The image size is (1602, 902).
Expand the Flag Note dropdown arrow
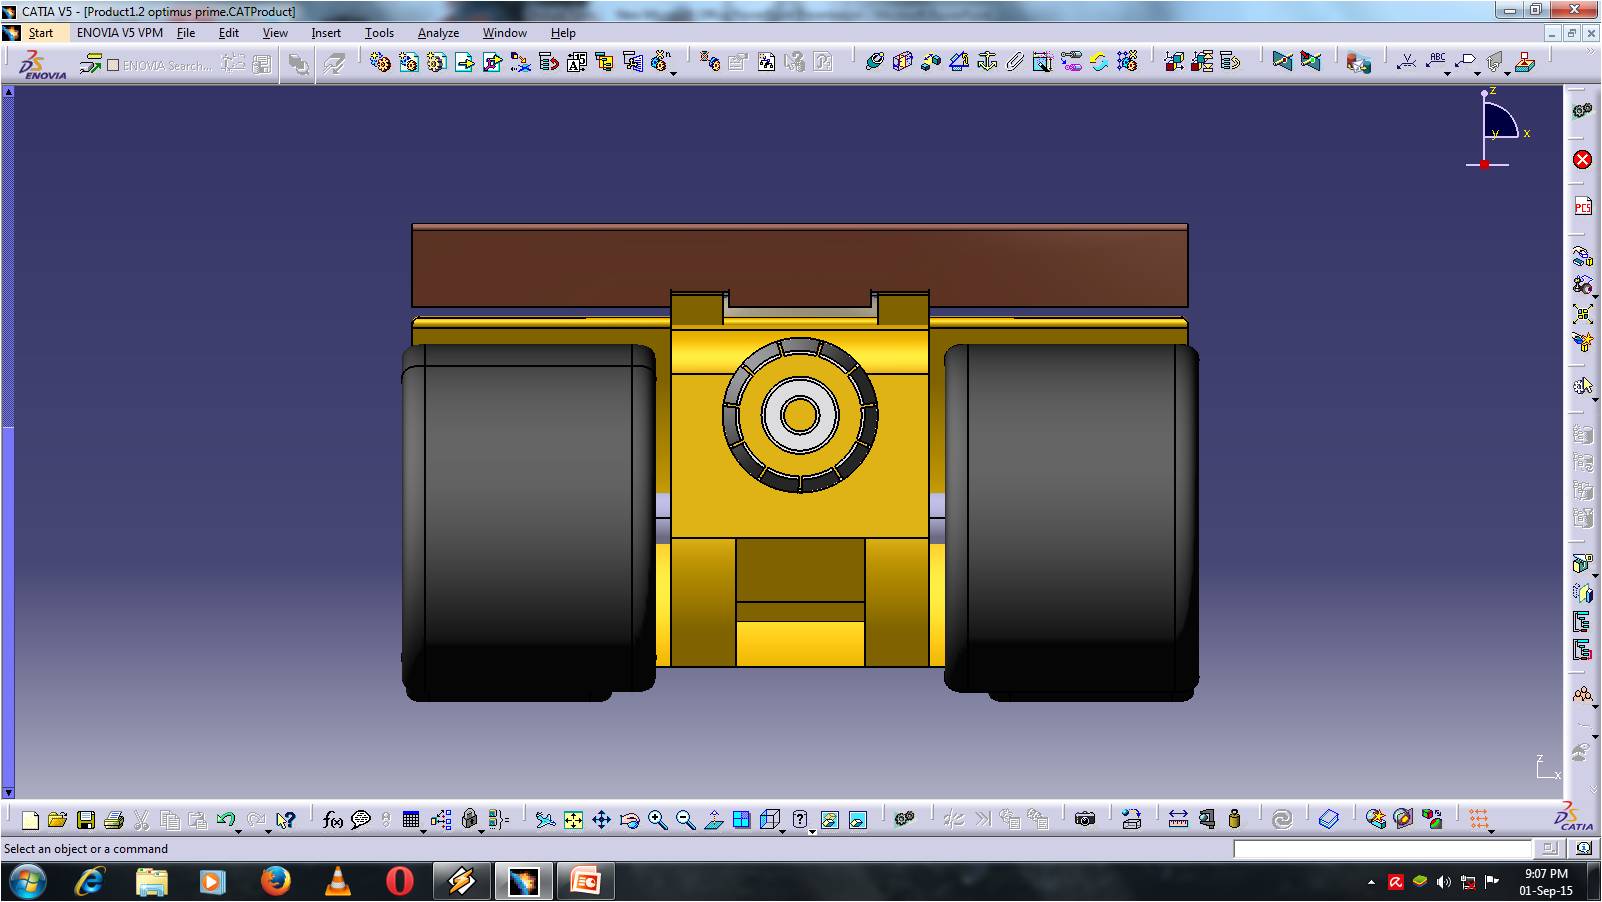[1476, 72]
